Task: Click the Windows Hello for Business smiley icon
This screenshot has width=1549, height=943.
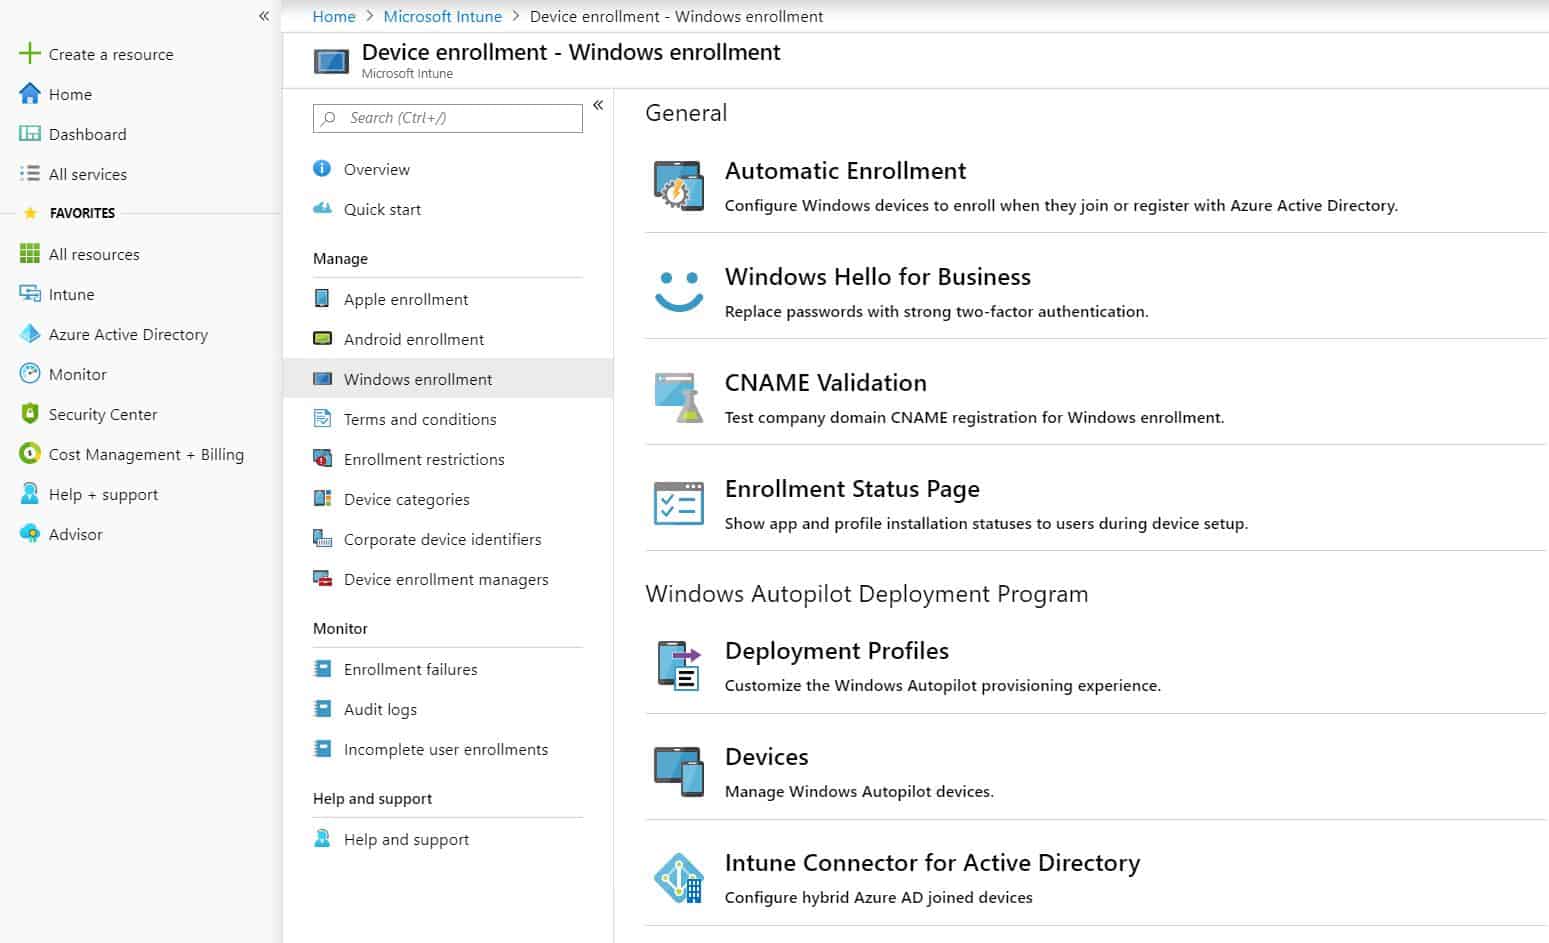Action: click(x=679, y=290)
